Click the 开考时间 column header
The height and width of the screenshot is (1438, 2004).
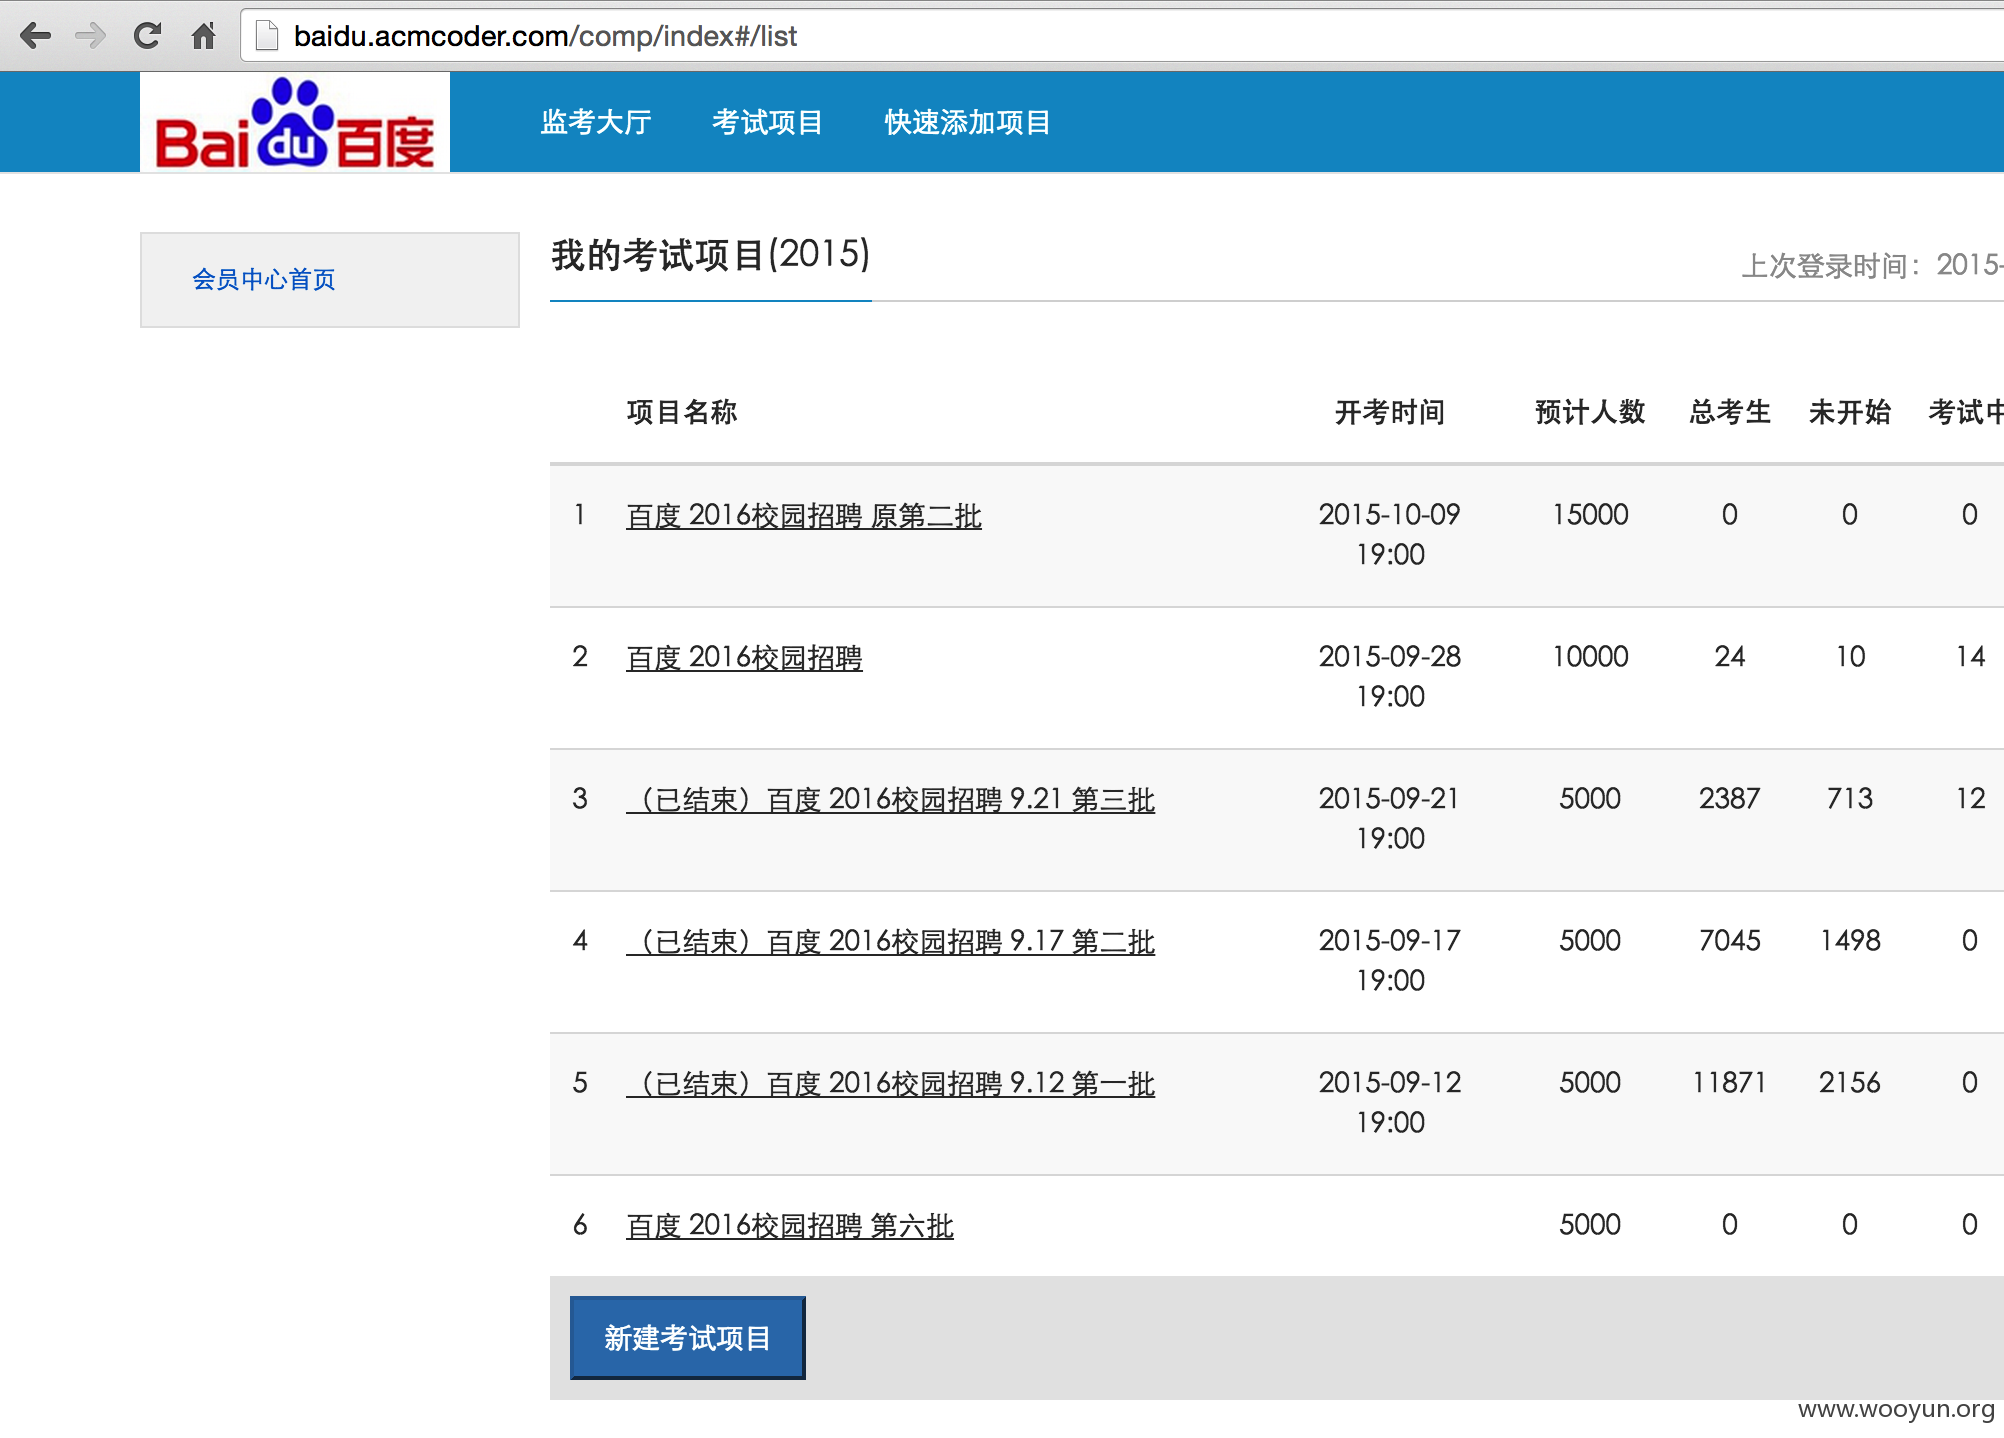(x=1390, y=412)
